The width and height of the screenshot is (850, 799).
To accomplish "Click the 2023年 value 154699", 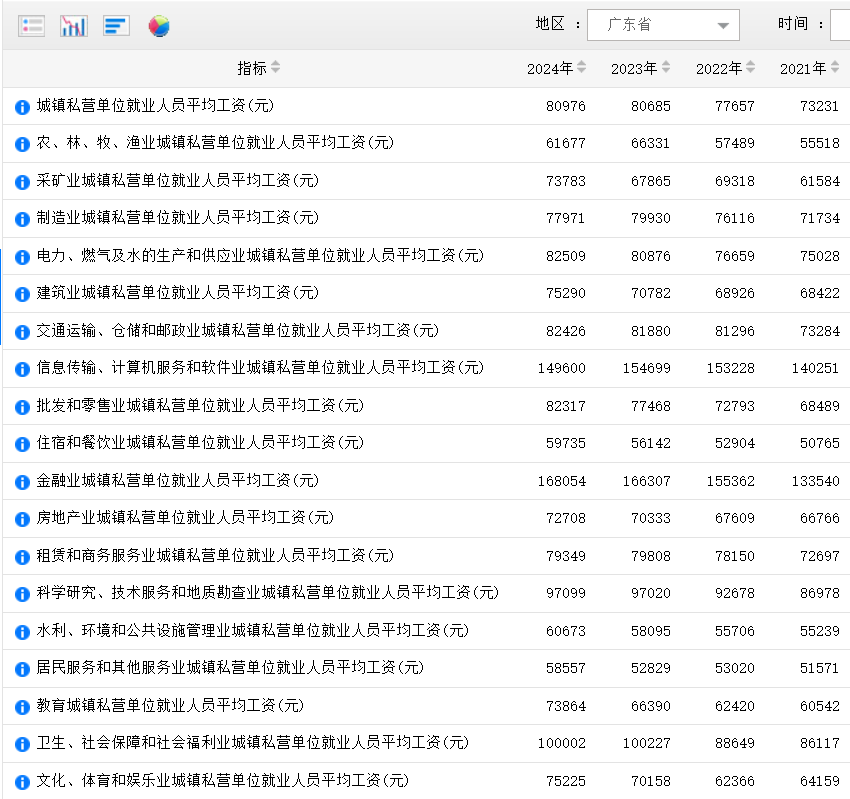I will coord(646,369).
